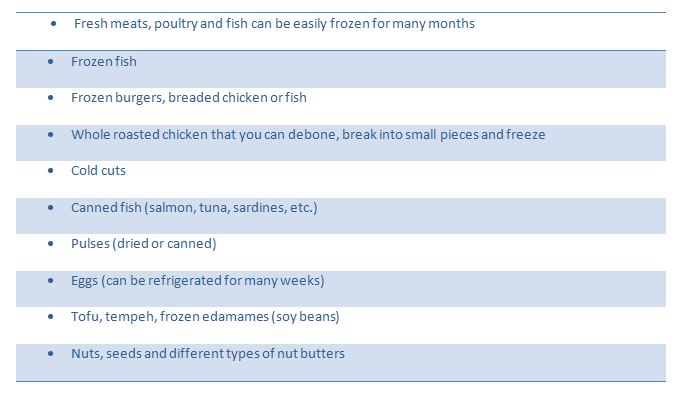Click the 'Canned fish (salmon, tuna, sardines, etc.)' text
The width and height of the screenshot is (685, 397).
pos(194,207)
